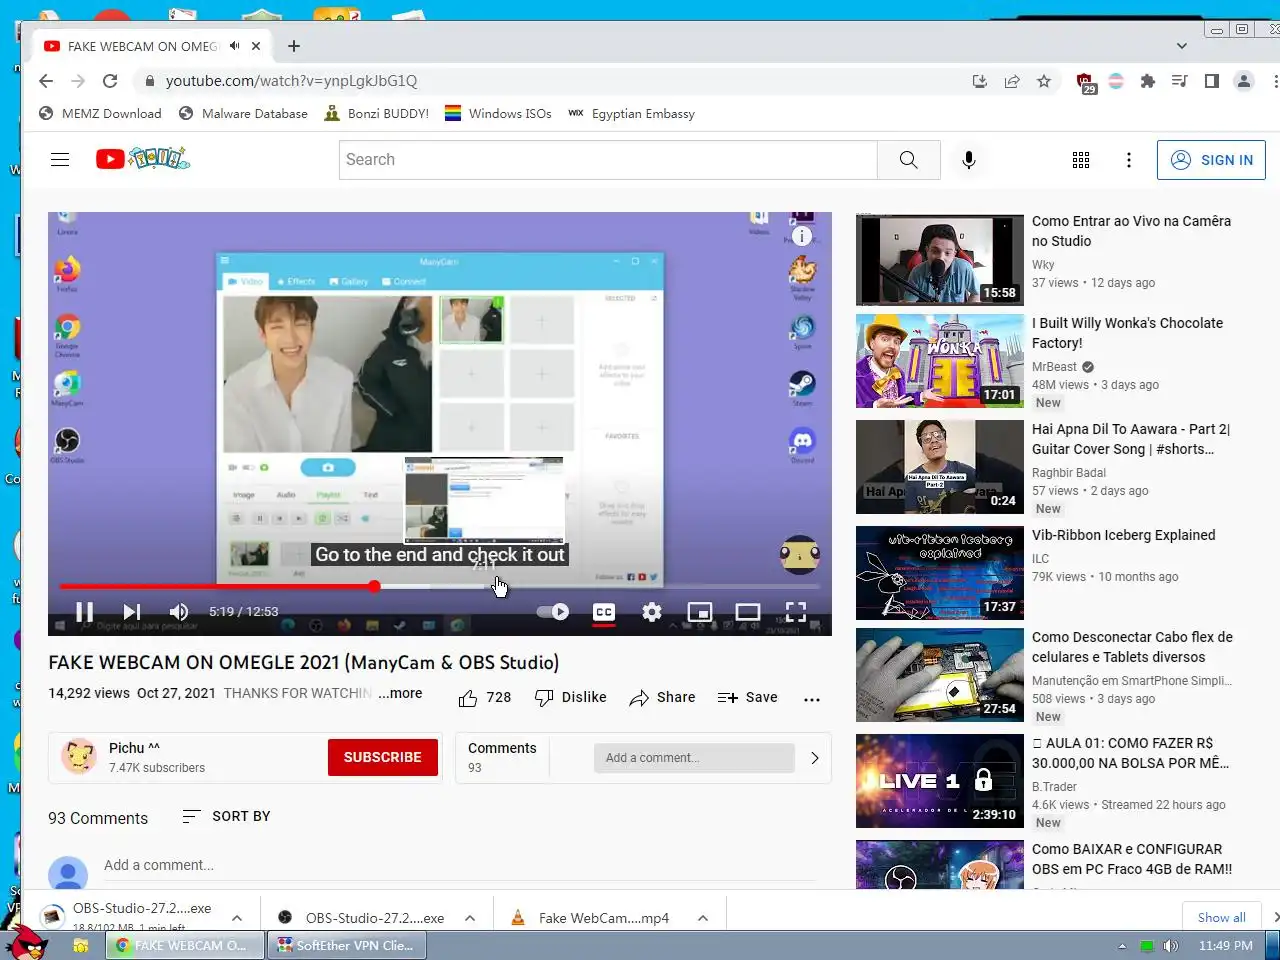Expand the Comments preview chevron
The height and width of the screenshot is (960, 1280).
coord(815,758)
